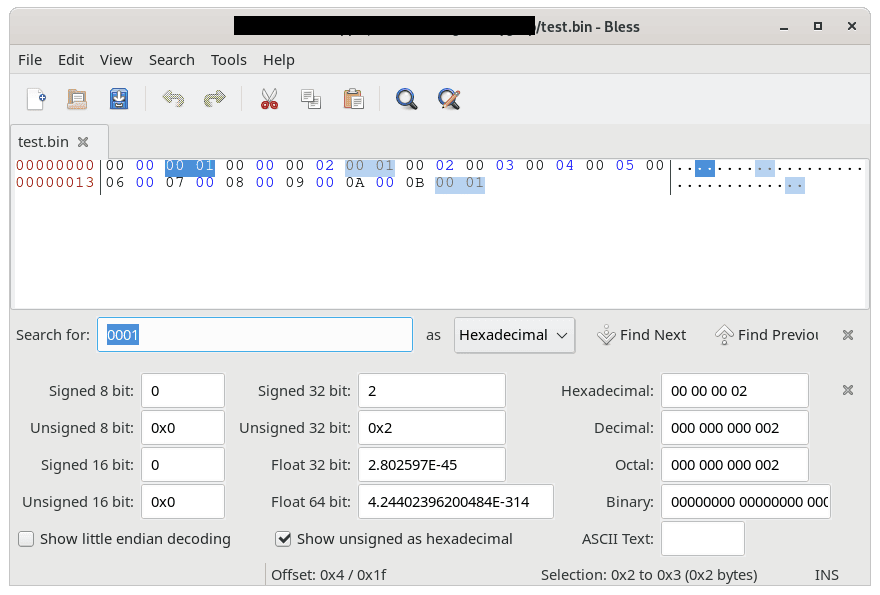Click the Selection 0x2 to 0x3 status entry
The image size is (880, 595).
tap(649, 575)
